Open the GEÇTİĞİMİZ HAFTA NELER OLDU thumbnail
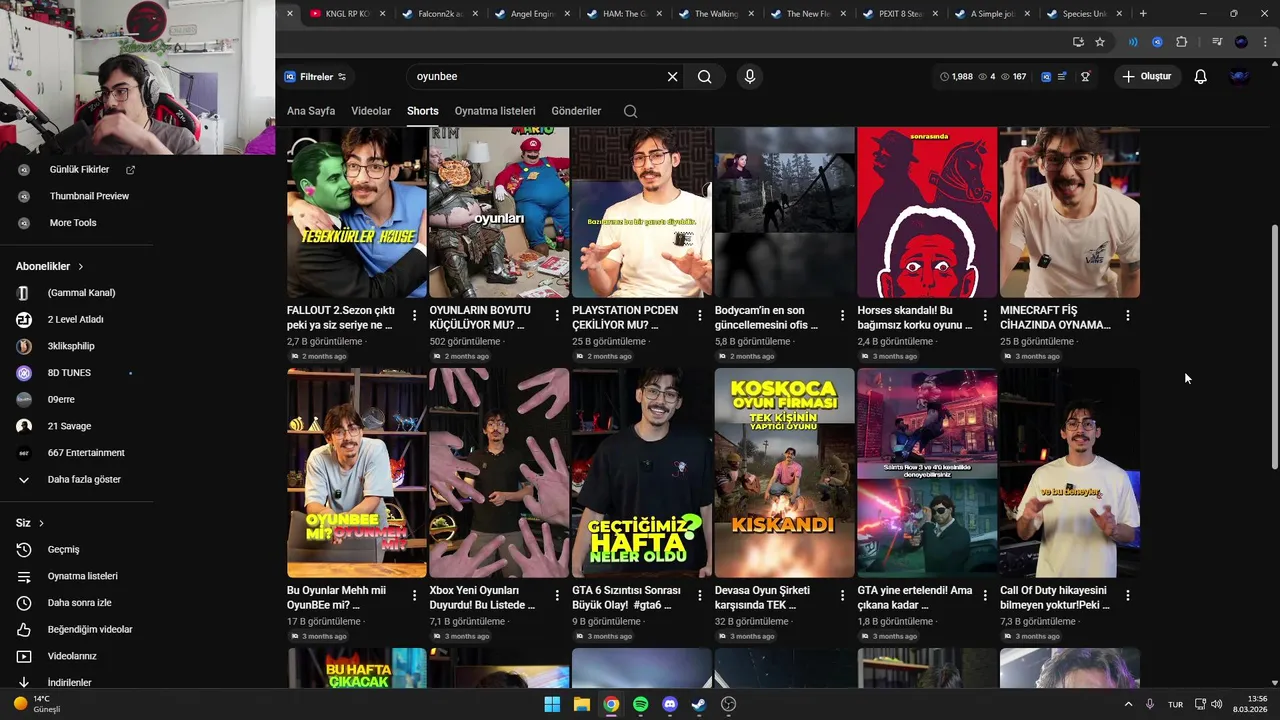The width and height of the screenshot is (1280, 720). point(642,473)
